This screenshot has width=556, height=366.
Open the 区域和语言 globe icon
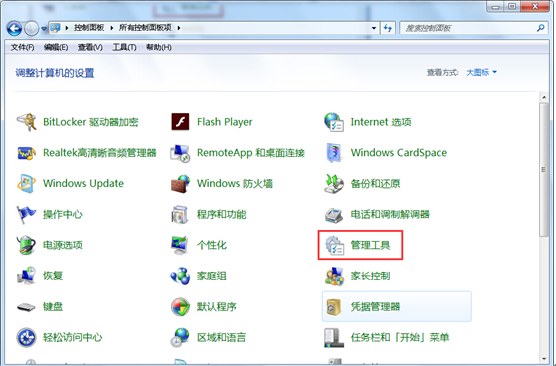click(x=180, y=338)
